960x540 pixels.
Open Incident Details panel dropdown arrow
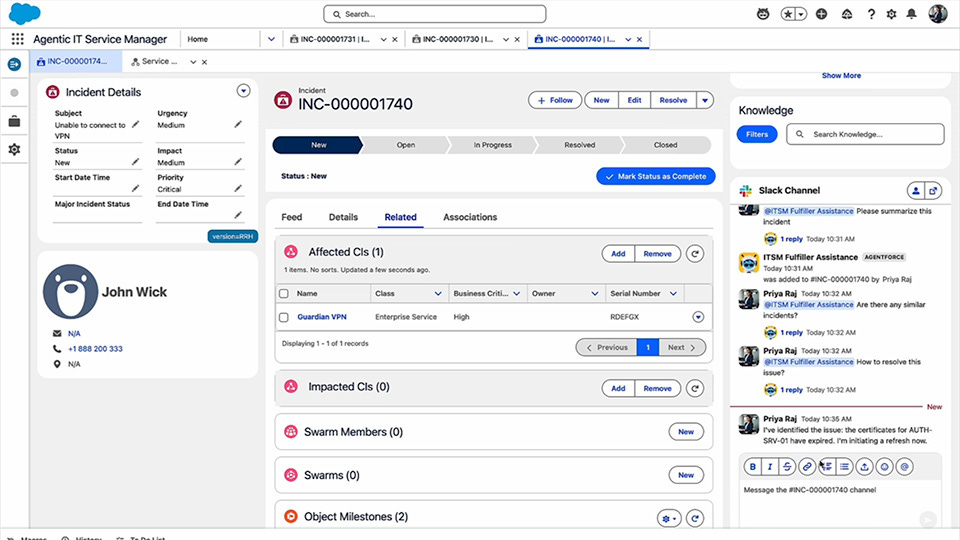coord(243,91)
